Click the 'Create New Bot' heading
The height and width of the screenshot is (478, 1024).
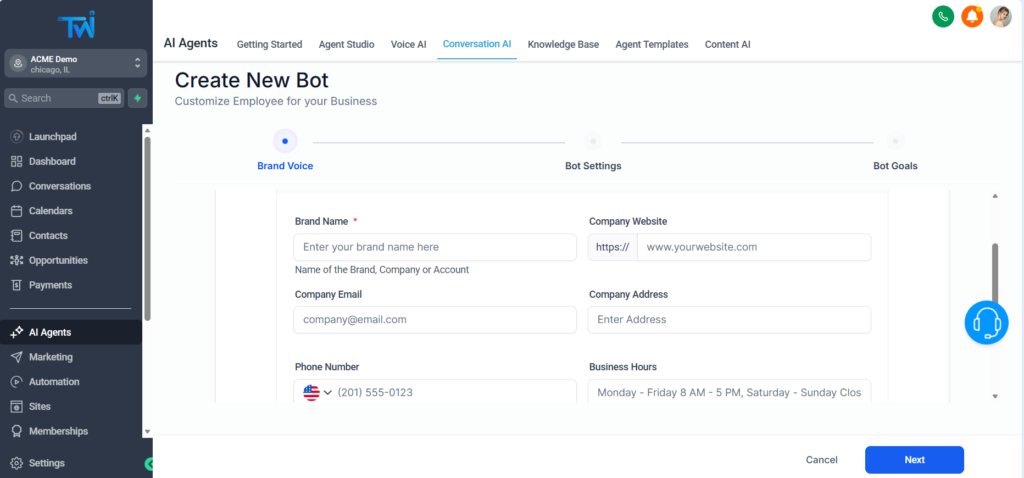[x=251, y=80]
